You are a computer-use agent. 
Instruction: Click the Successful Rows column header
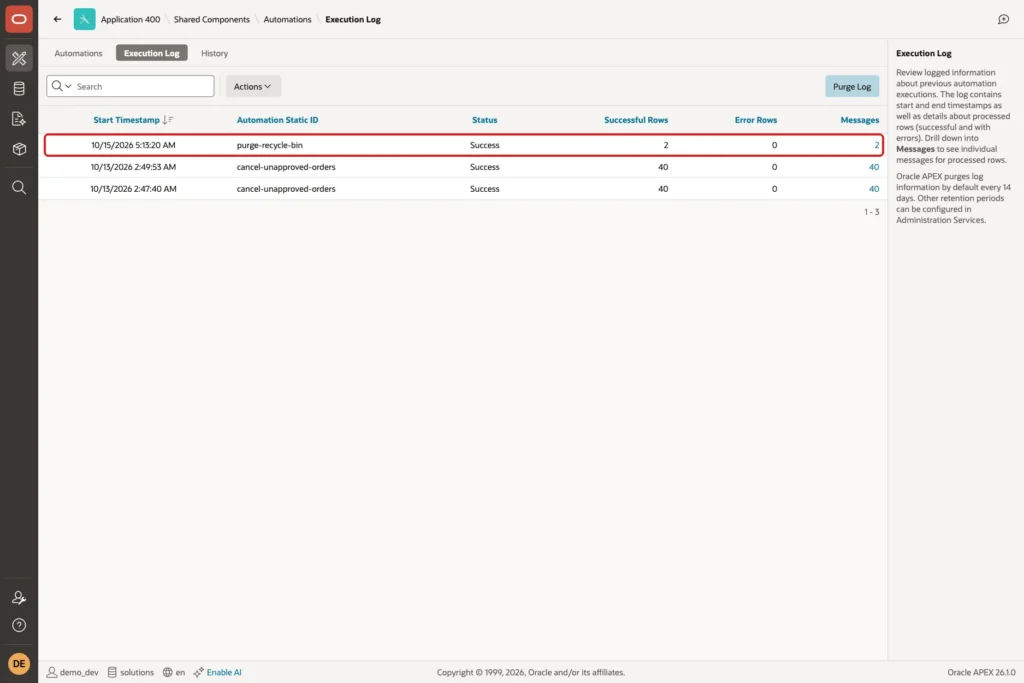pos(635,119)
